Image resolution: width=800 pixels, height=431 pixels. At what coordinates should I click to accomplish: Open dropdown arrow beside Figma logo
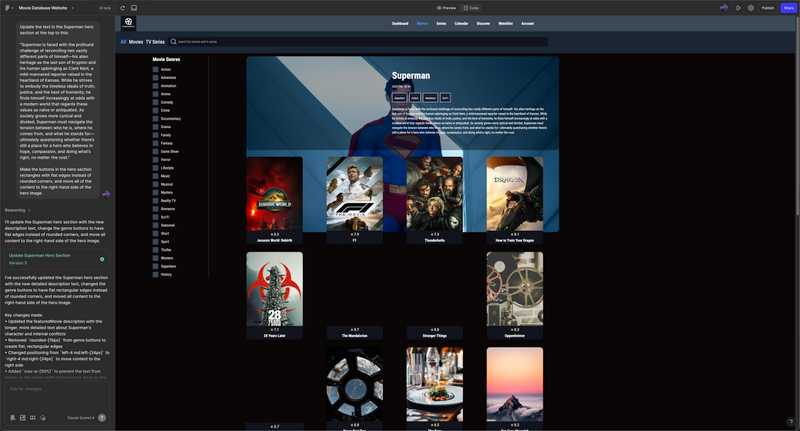coord(12,8)
